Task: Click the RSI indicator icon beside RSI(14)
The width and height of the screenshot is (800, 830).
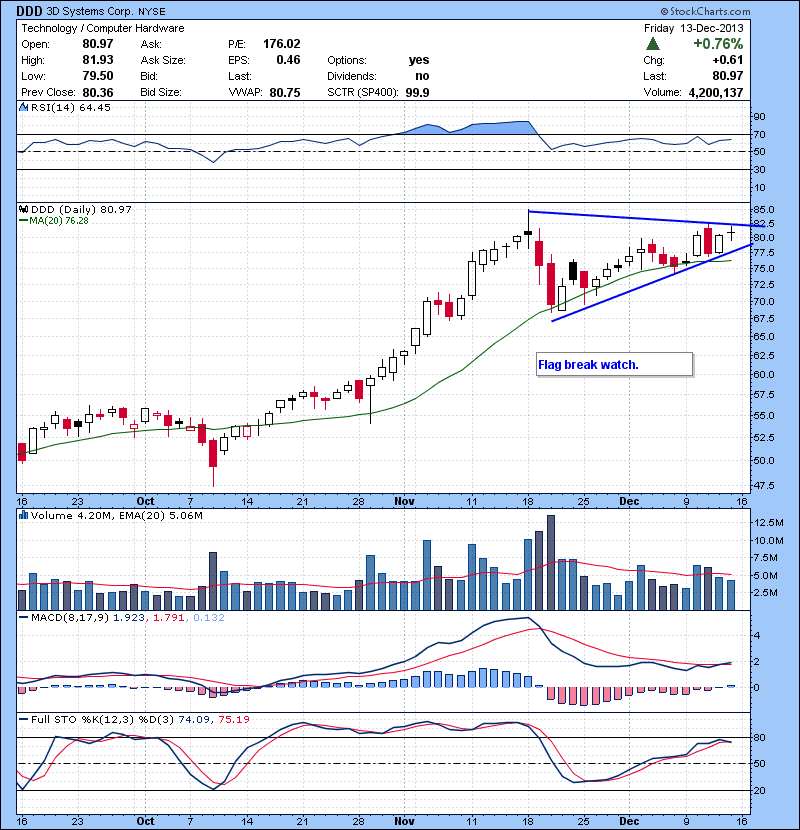Action: click(x=23, y=107)
